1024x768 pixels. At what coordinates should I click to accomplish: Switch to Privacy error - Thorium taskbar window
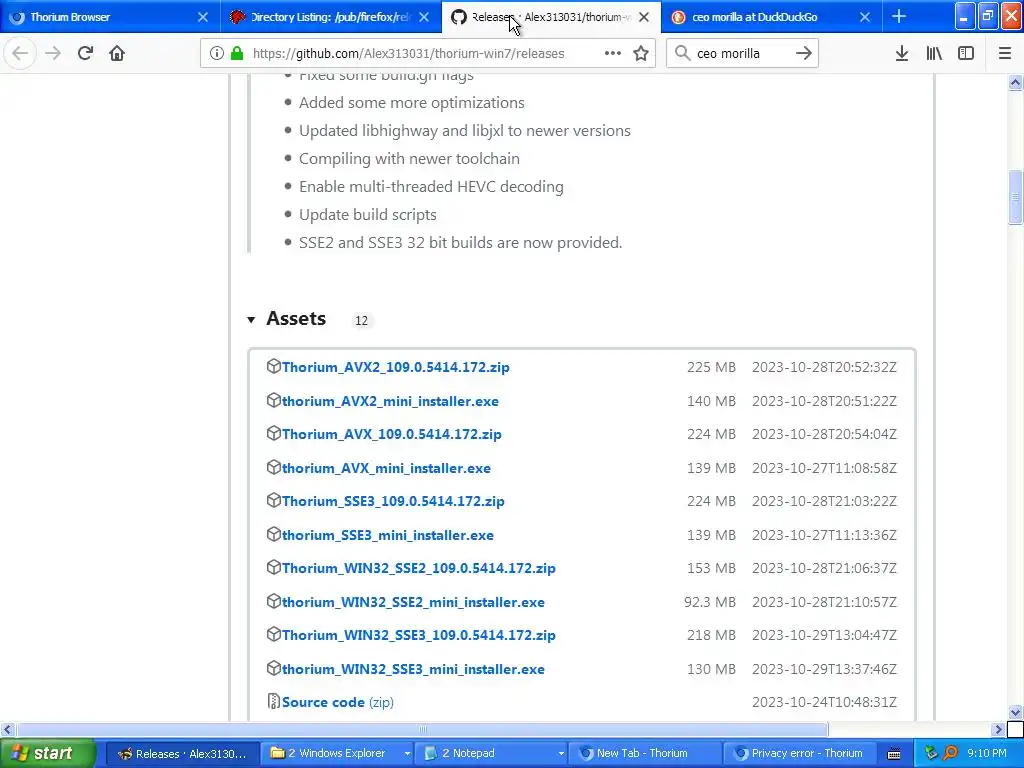(799, 754)
